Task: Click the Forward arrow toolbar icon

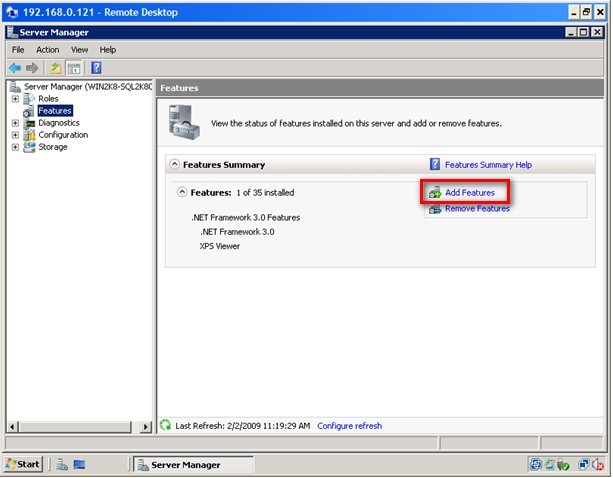Action: pos(32,68)
